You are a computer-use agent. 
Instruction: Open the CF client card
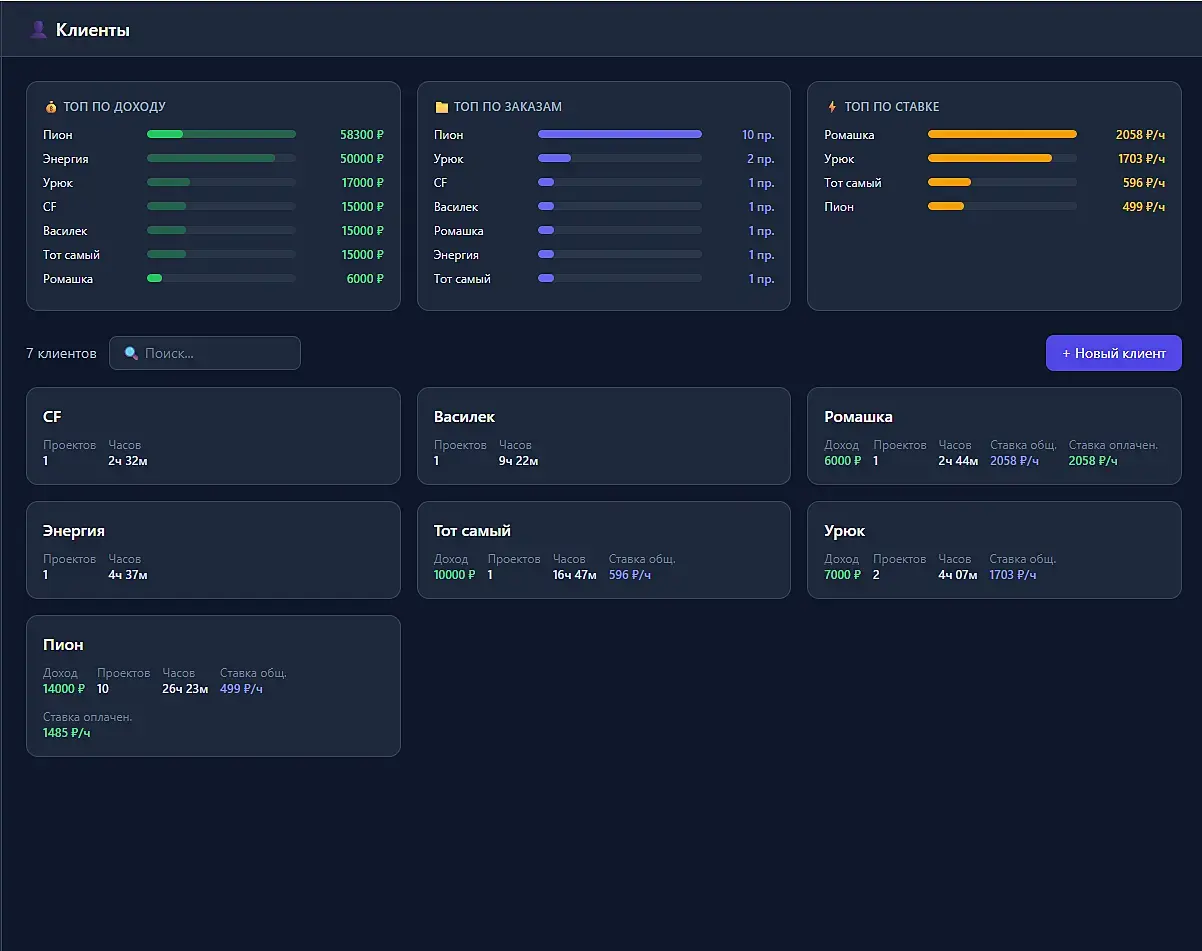point(213,436)
